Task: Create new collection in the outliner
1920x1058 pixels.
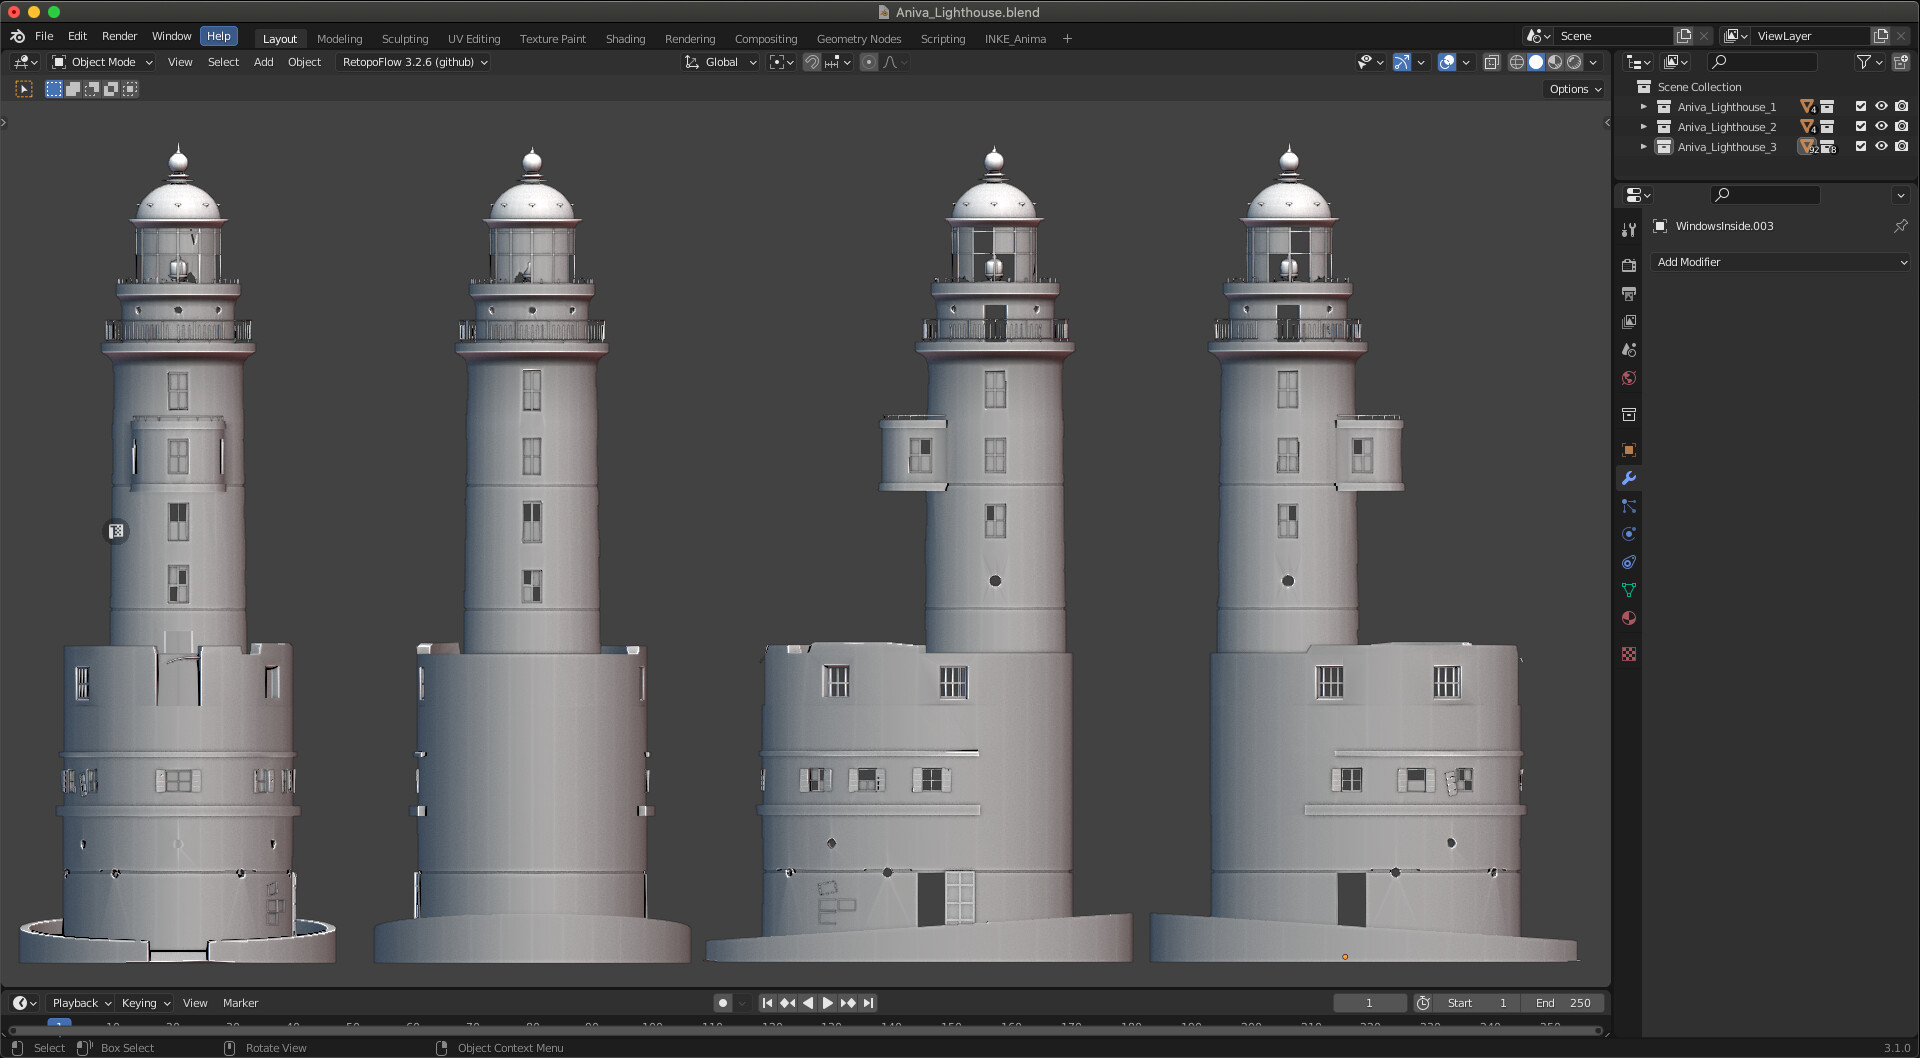Action: 1901,62
